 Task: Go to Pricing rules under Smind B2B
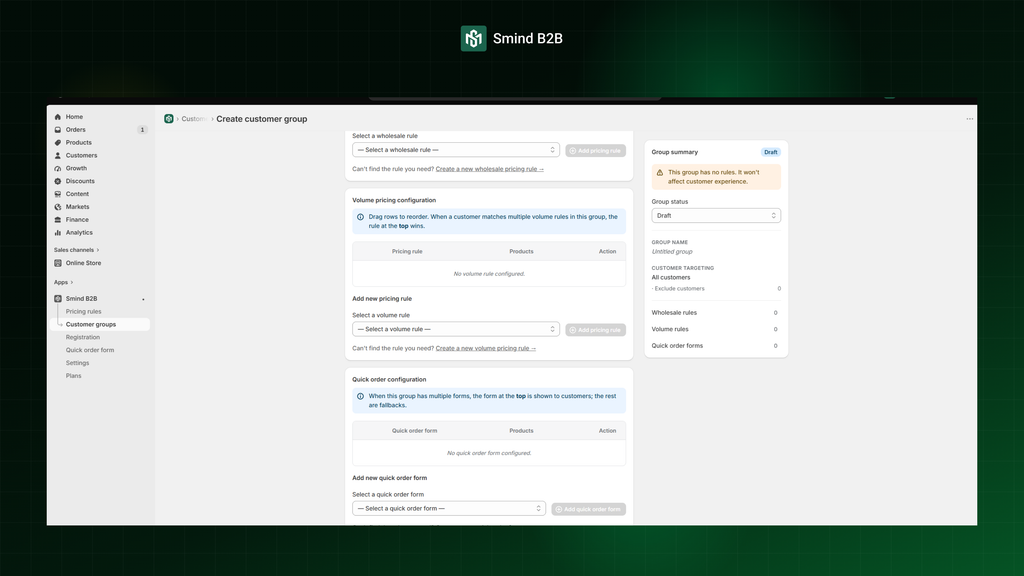[84, 312]
